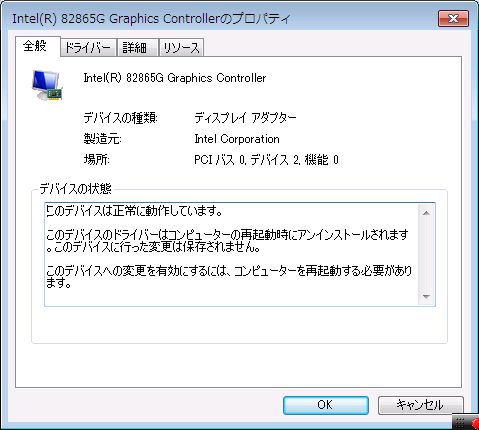This screenshot has height=430, width=479.
Task: Click the ディスプレイ アダプター device type value
Action: click(245, 118)
